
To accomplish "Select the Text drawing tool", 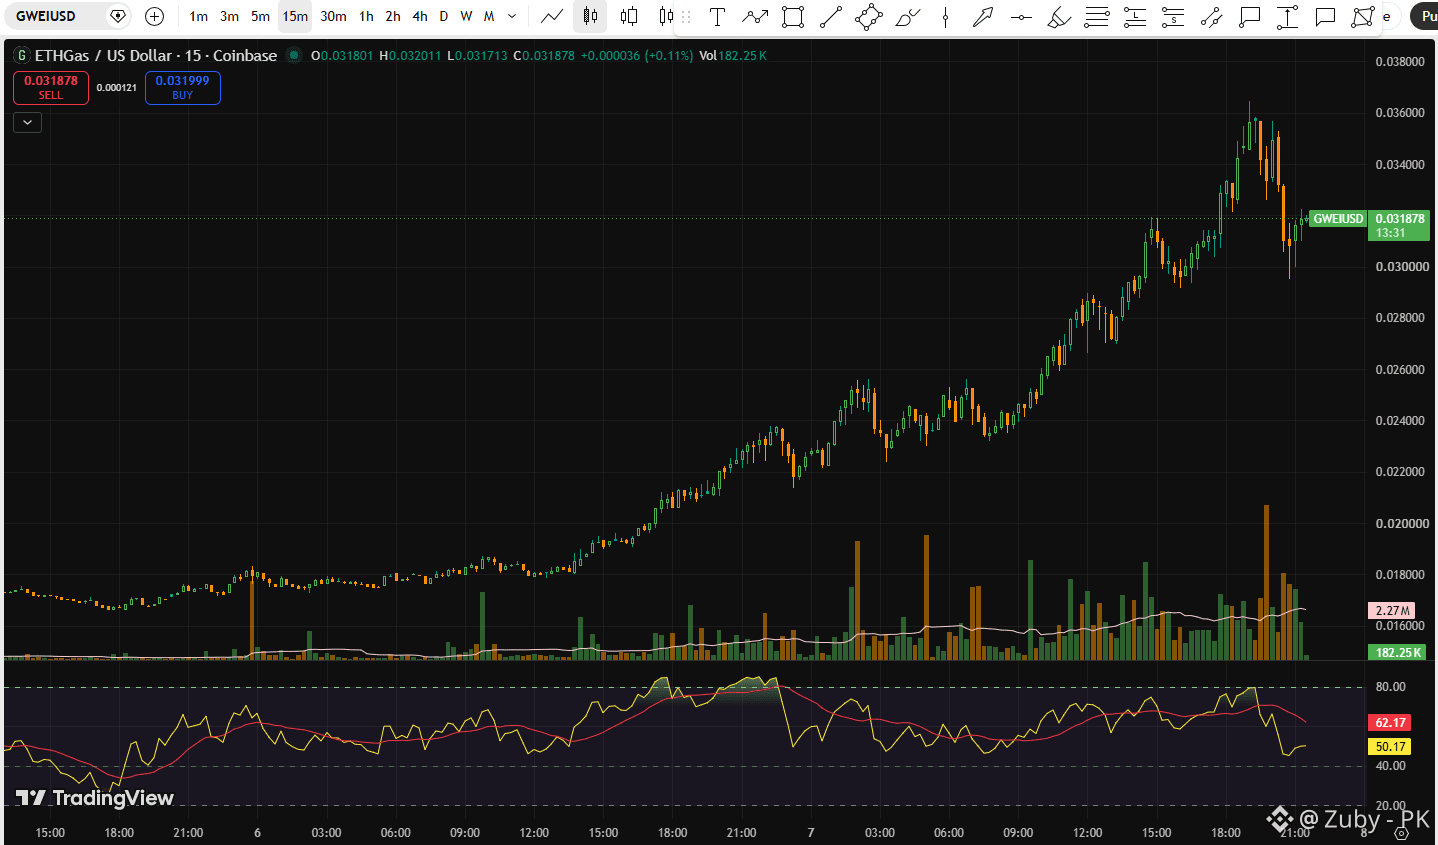I will 717,16.
